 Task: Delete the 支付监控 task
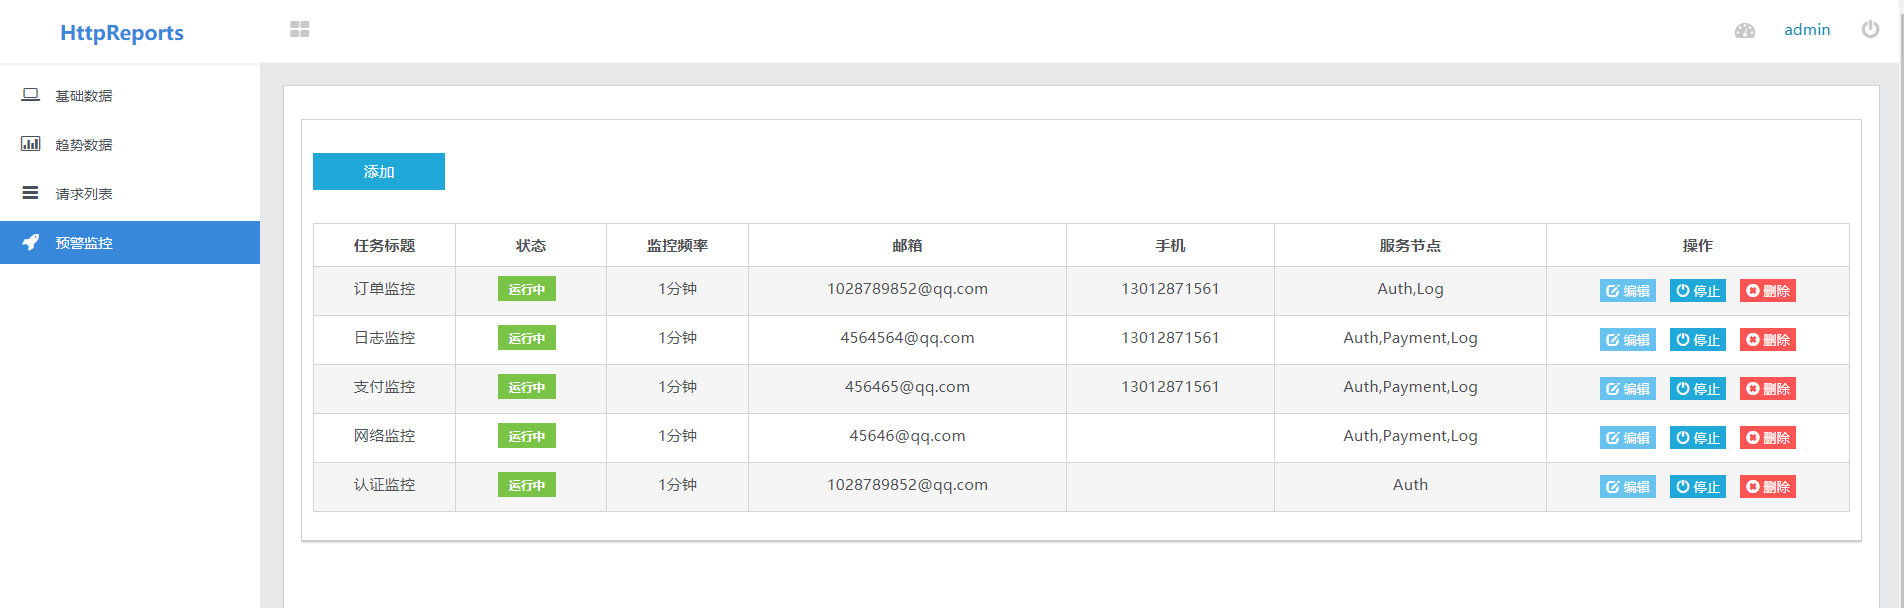pos(1768,389)
